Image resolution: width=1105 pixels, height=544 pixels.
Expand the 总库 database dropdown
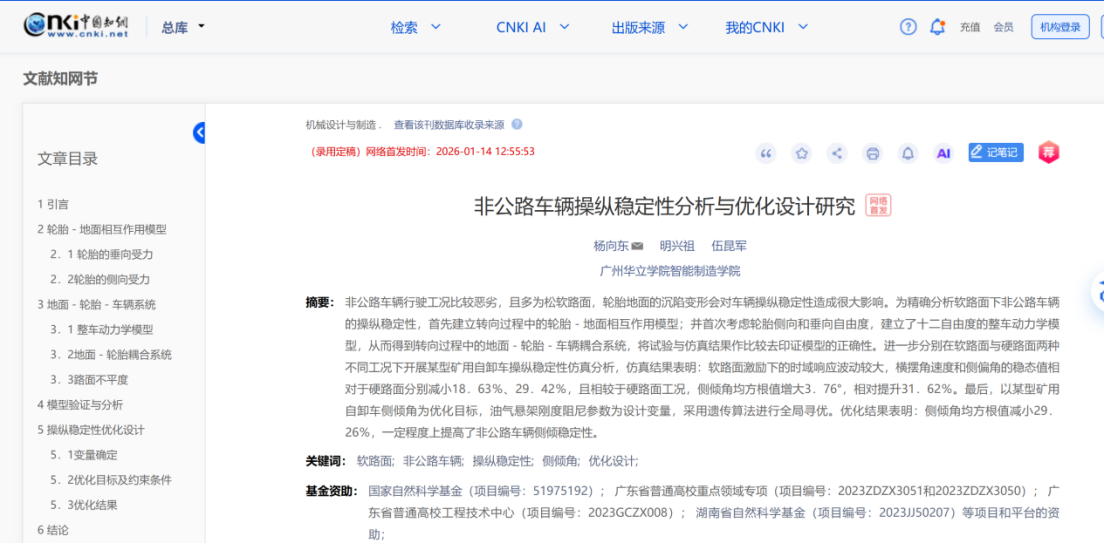click(183, 27)
